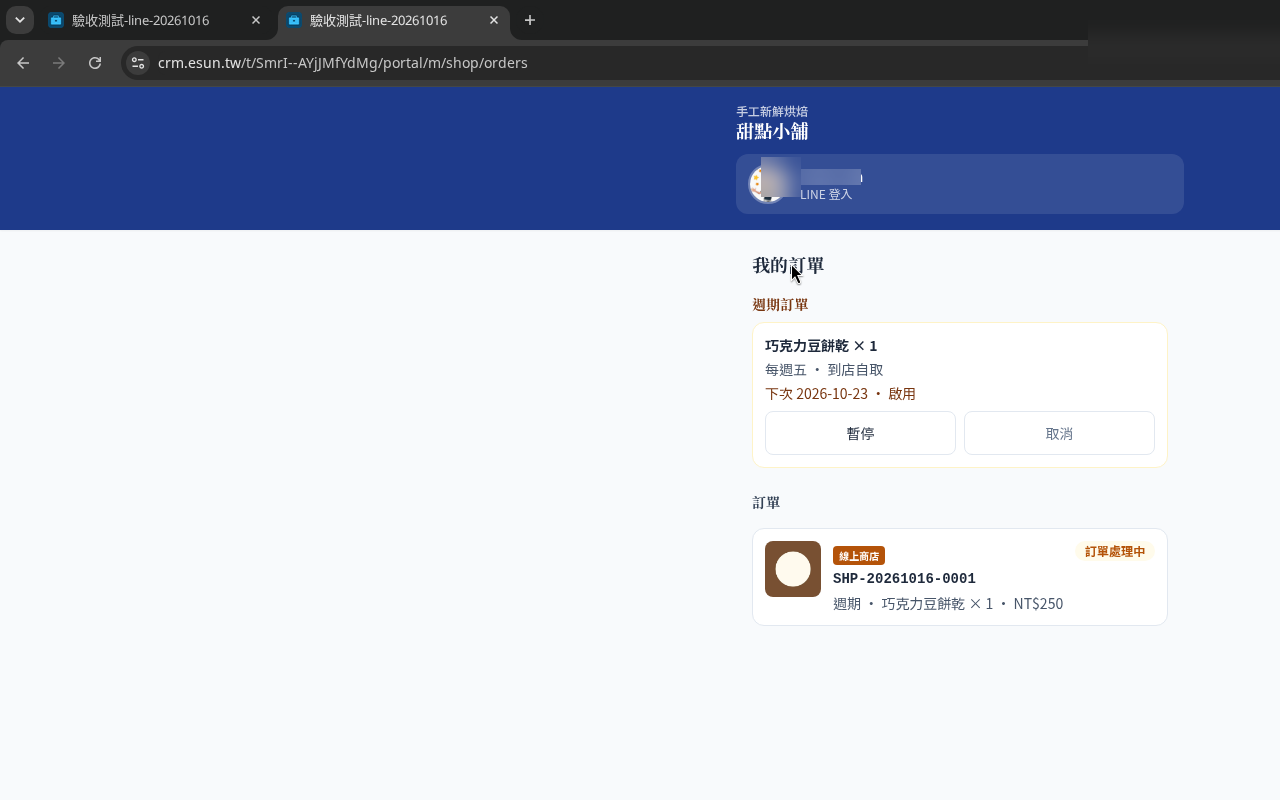The image size is (1280, 800).
Task: Click the 訂單處理中 status badge
Action: tap(1115, 552)
